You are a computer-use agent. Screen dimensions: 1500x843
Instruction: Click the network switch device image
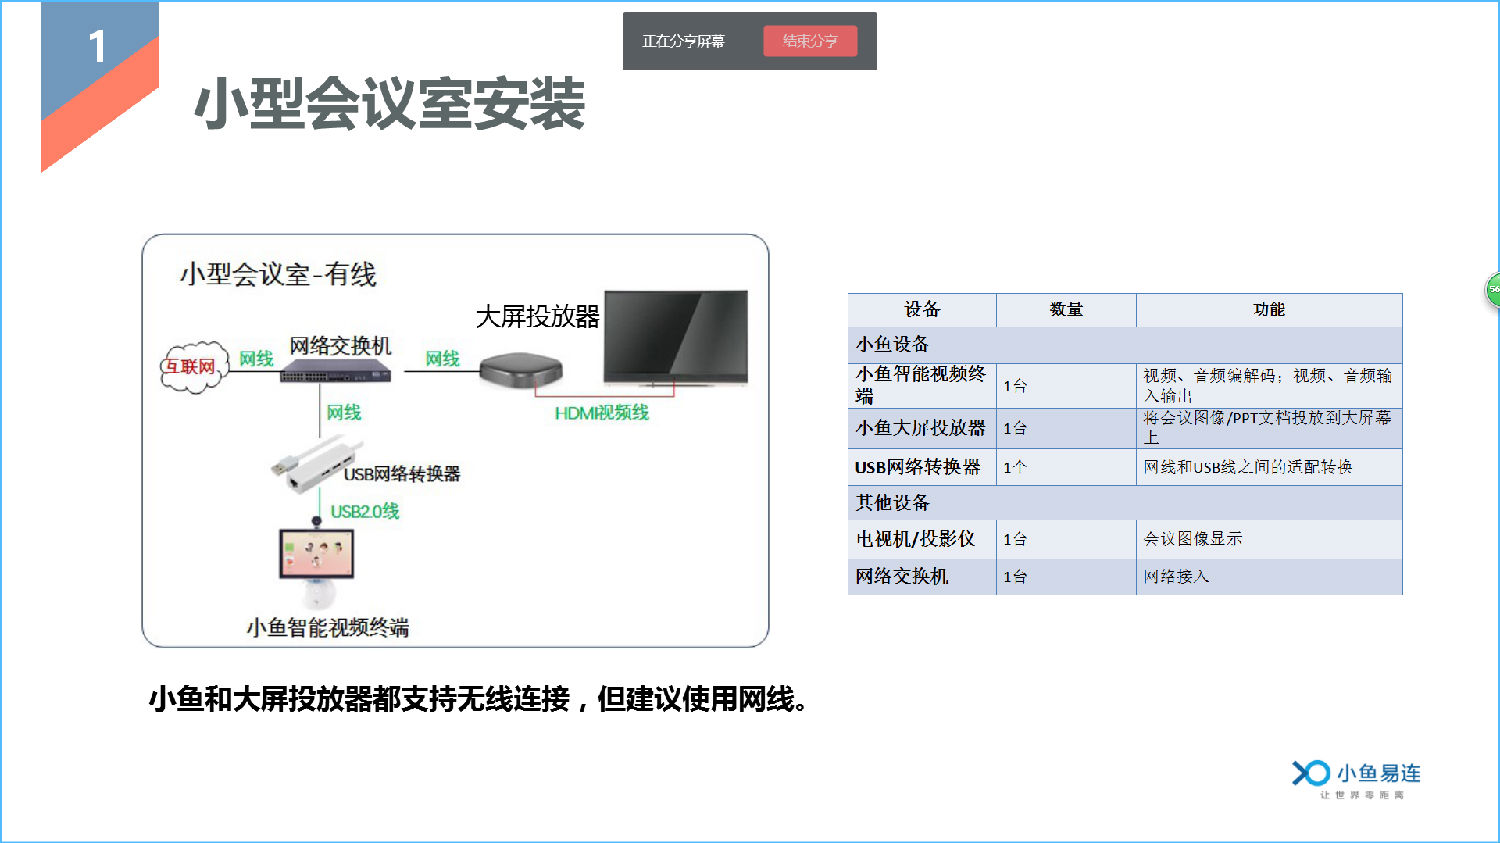pyautogui.click(x=334, y=373)
